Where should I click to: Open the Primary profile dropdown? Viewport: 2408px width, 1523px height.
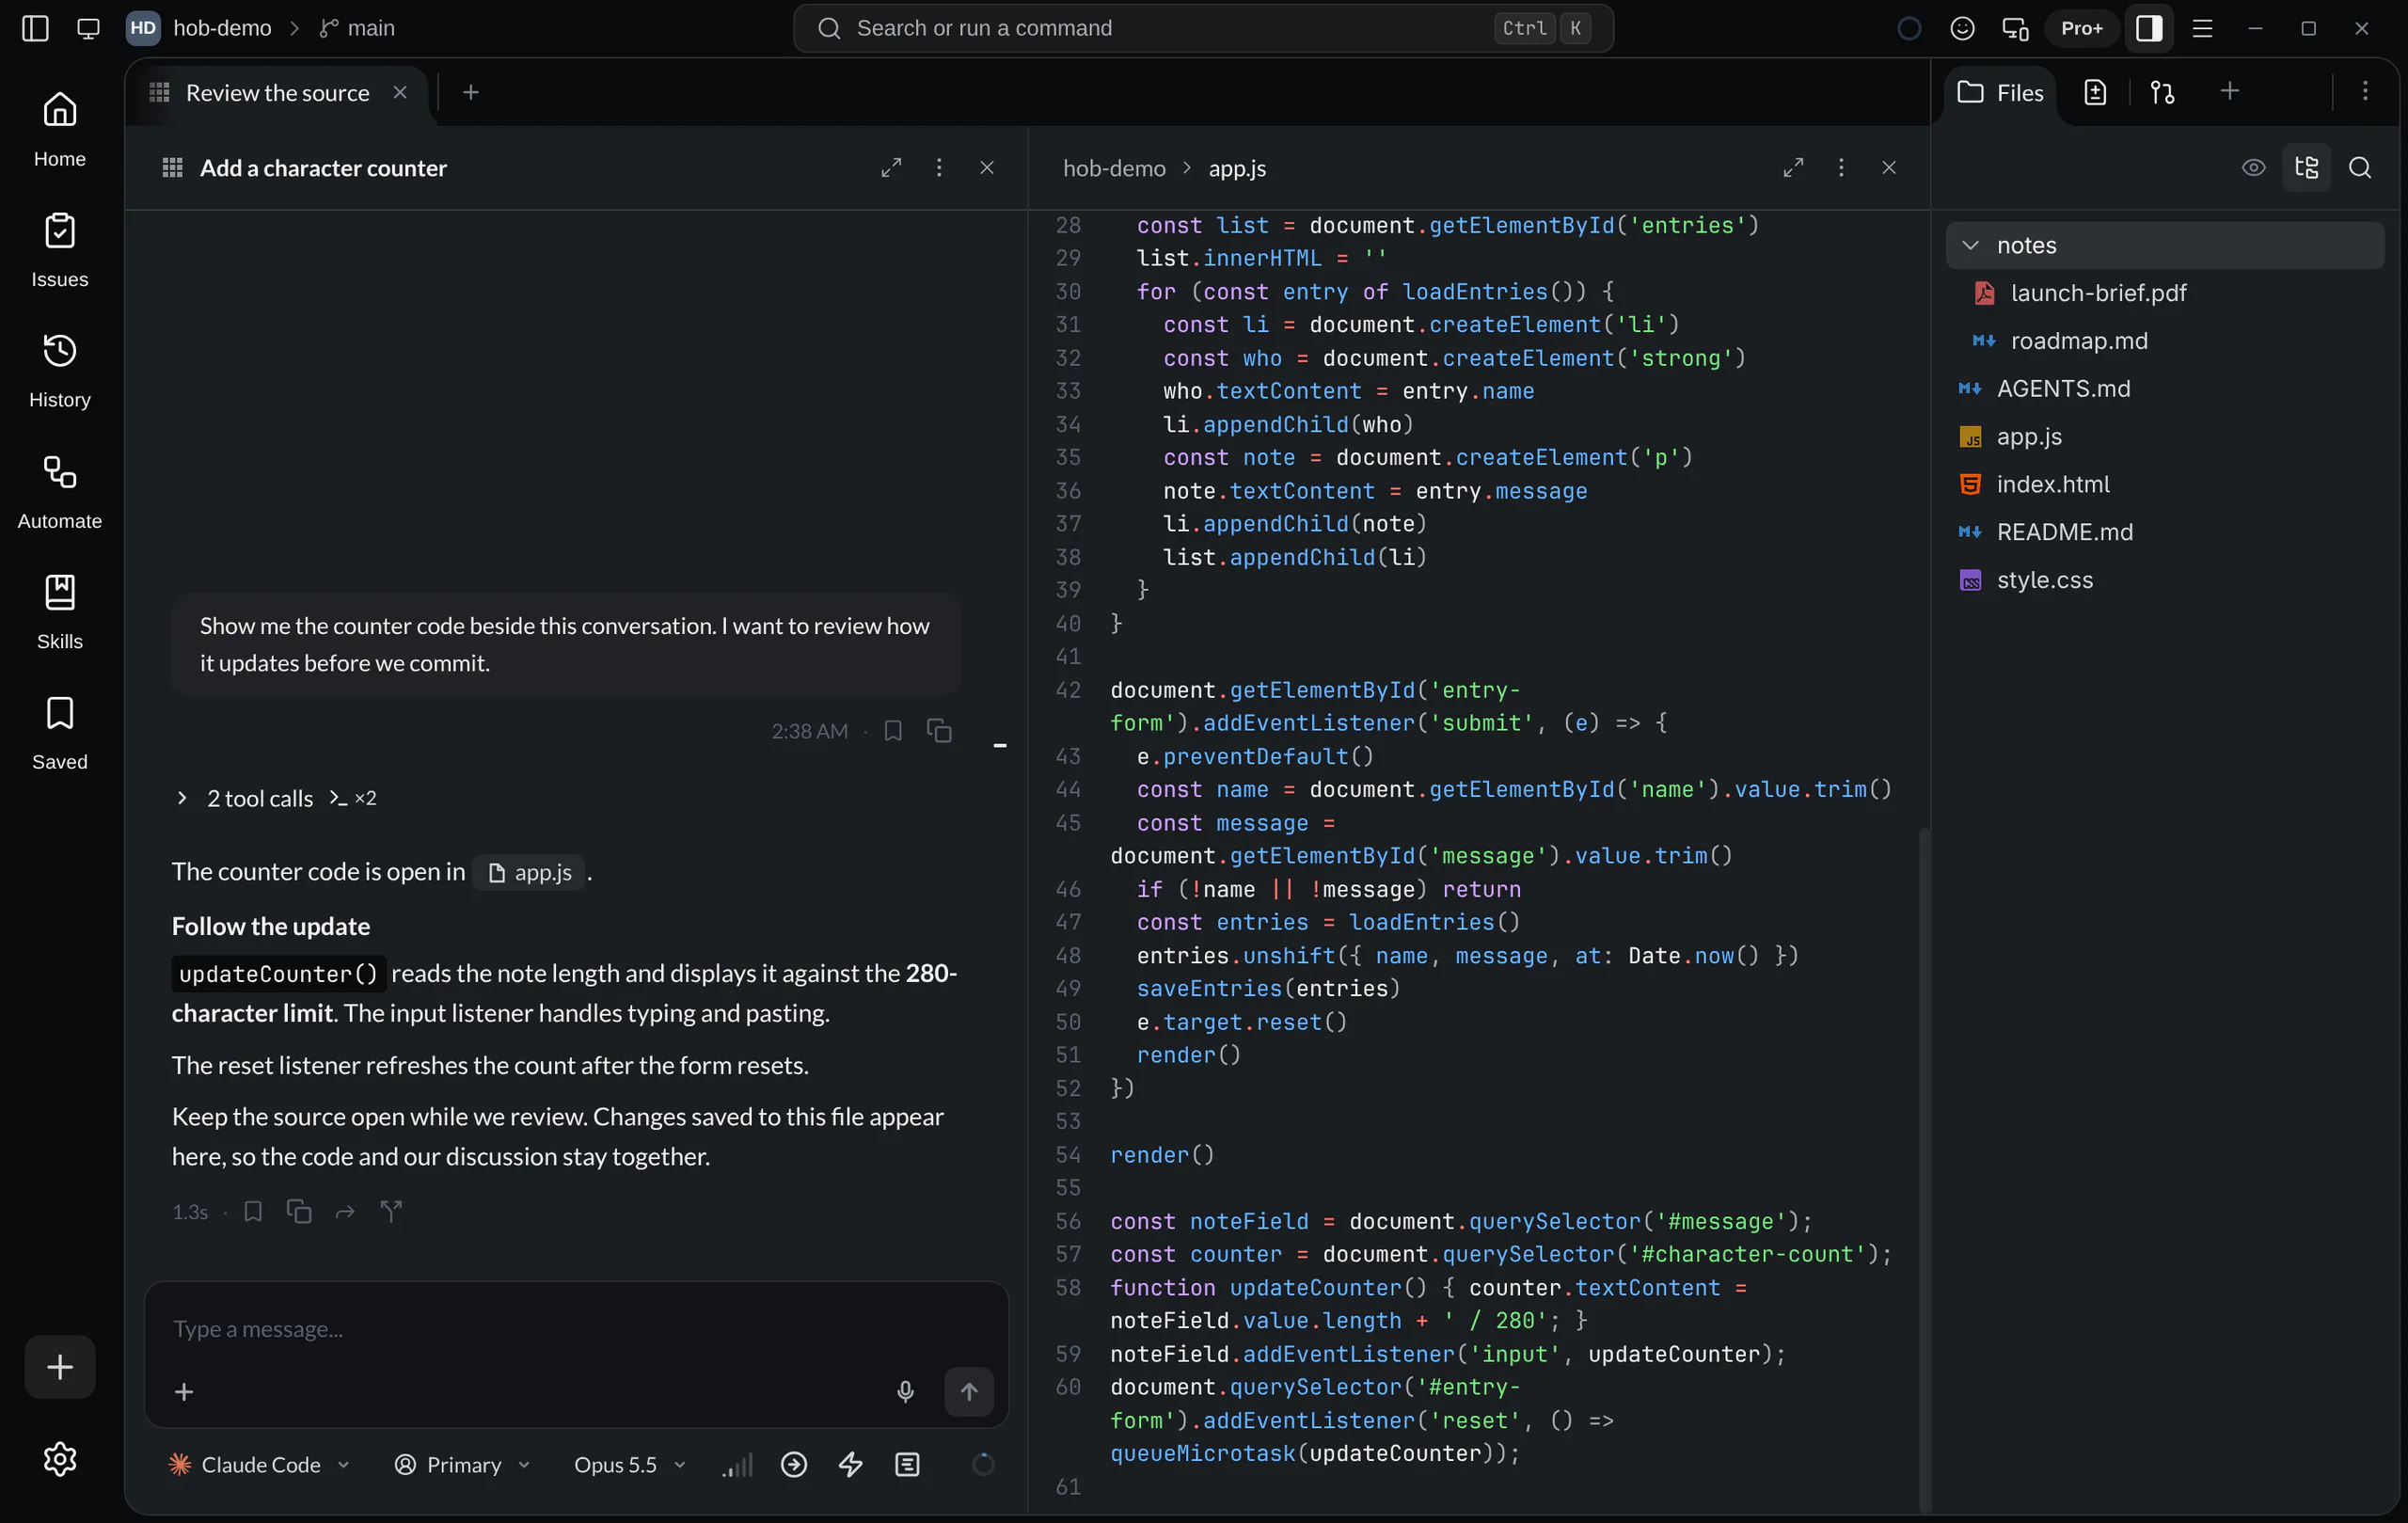pyautogui.click(x=462, y=1464)
